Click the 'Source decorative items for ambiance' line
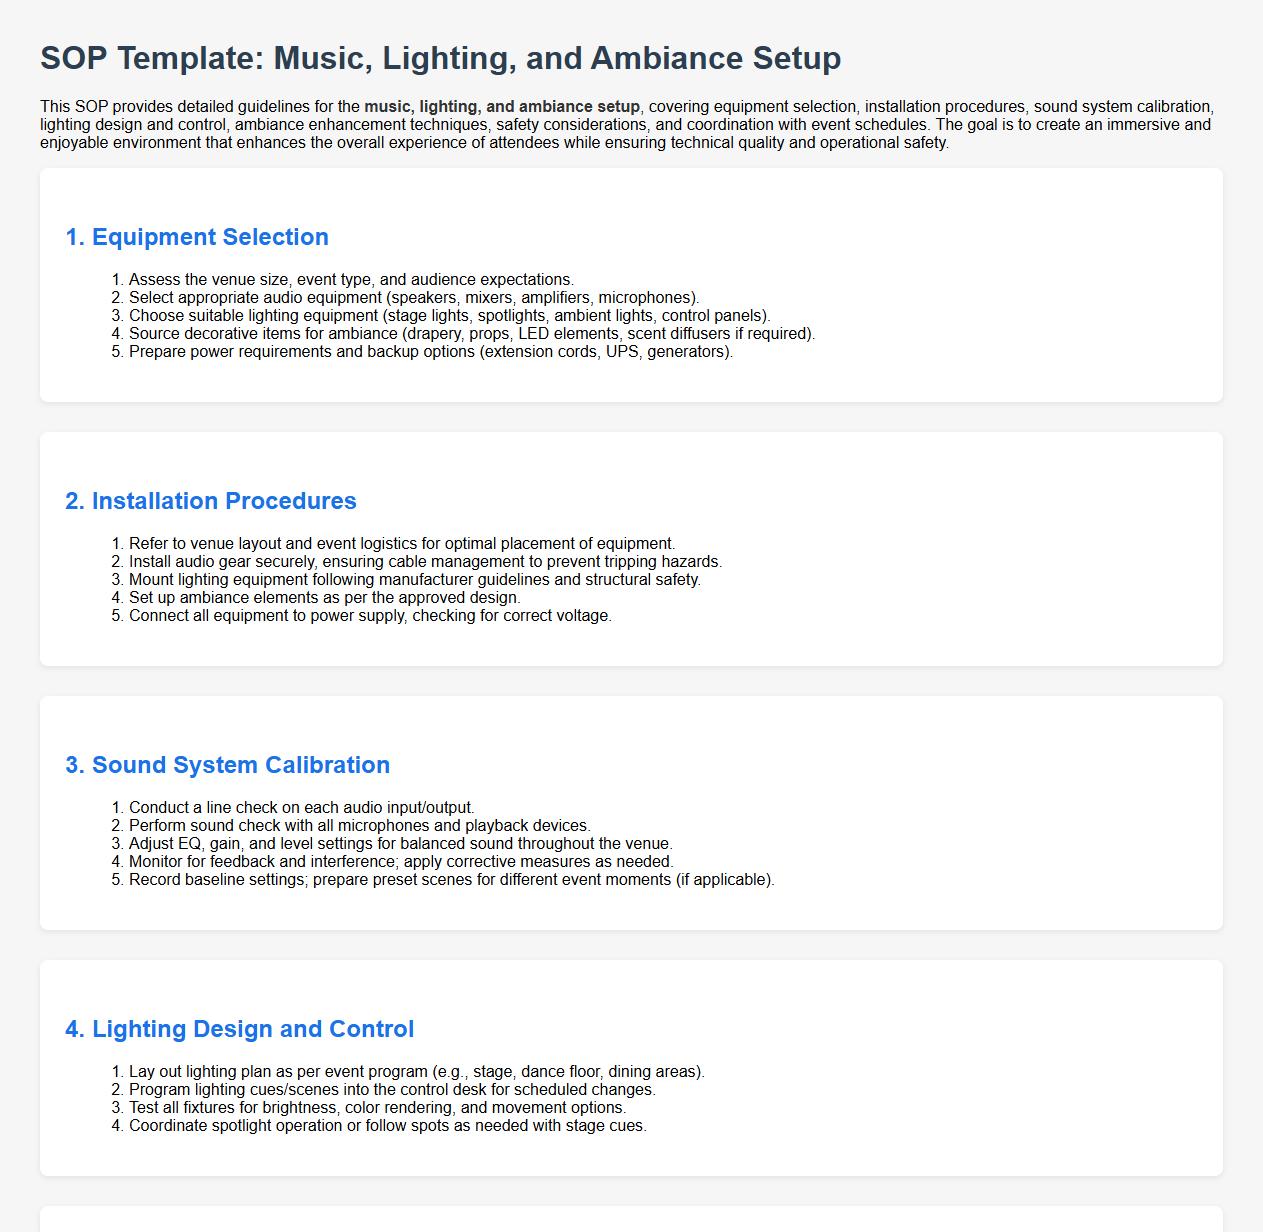The width and height of the screenshot is (1263, 1232). coord(472,334)
